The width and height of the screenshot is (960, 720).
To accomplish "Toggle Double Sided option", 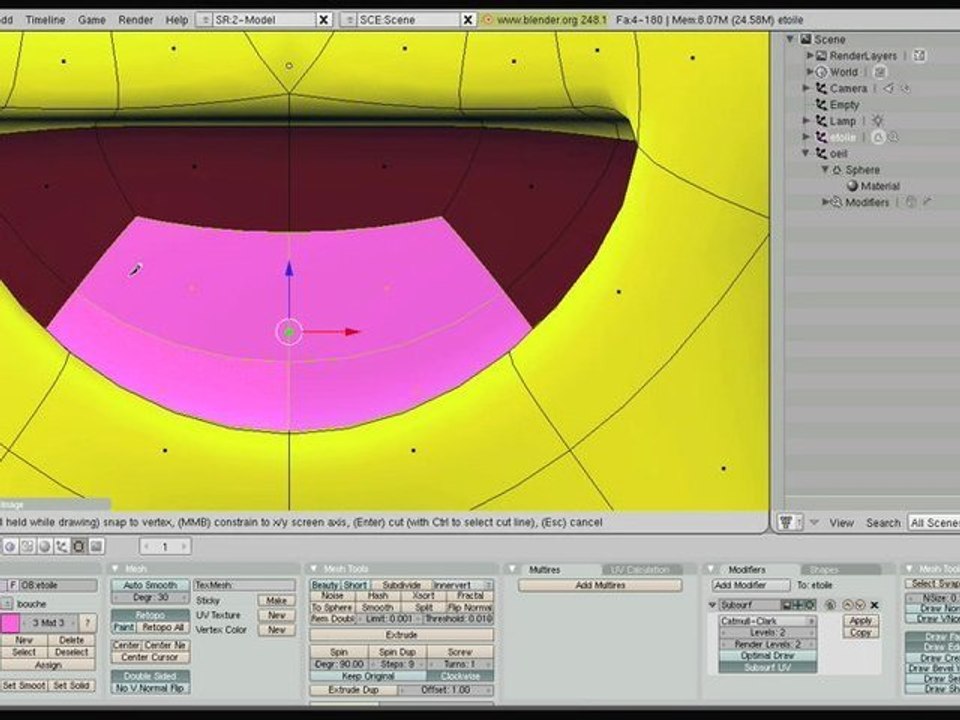I will (x=150, y=676).
